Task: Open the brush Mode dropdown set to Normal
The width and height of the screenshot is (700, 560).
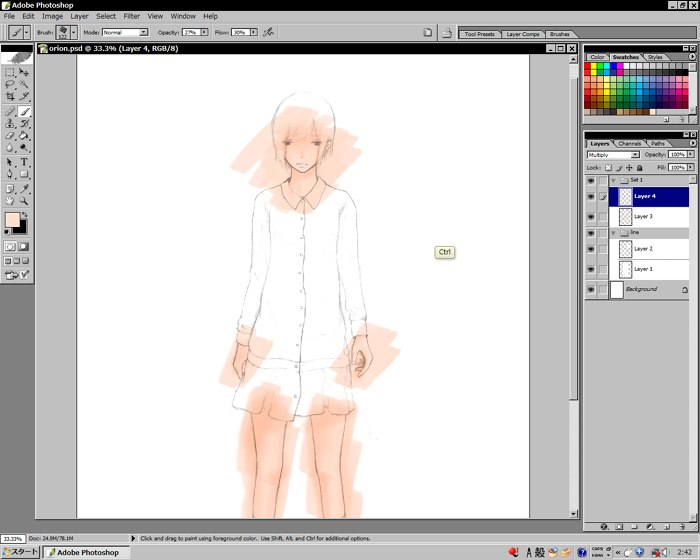Action: click(x=124, y=32)
